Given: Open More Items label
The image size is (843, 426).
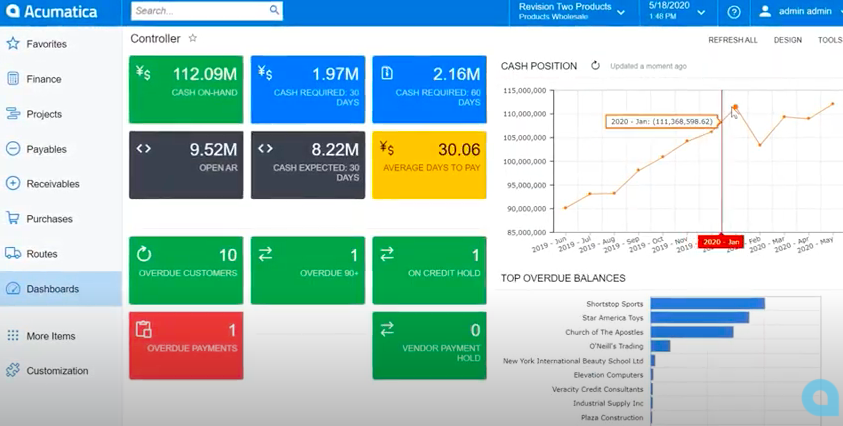Looking at the screenshot, I should [51, 336].
